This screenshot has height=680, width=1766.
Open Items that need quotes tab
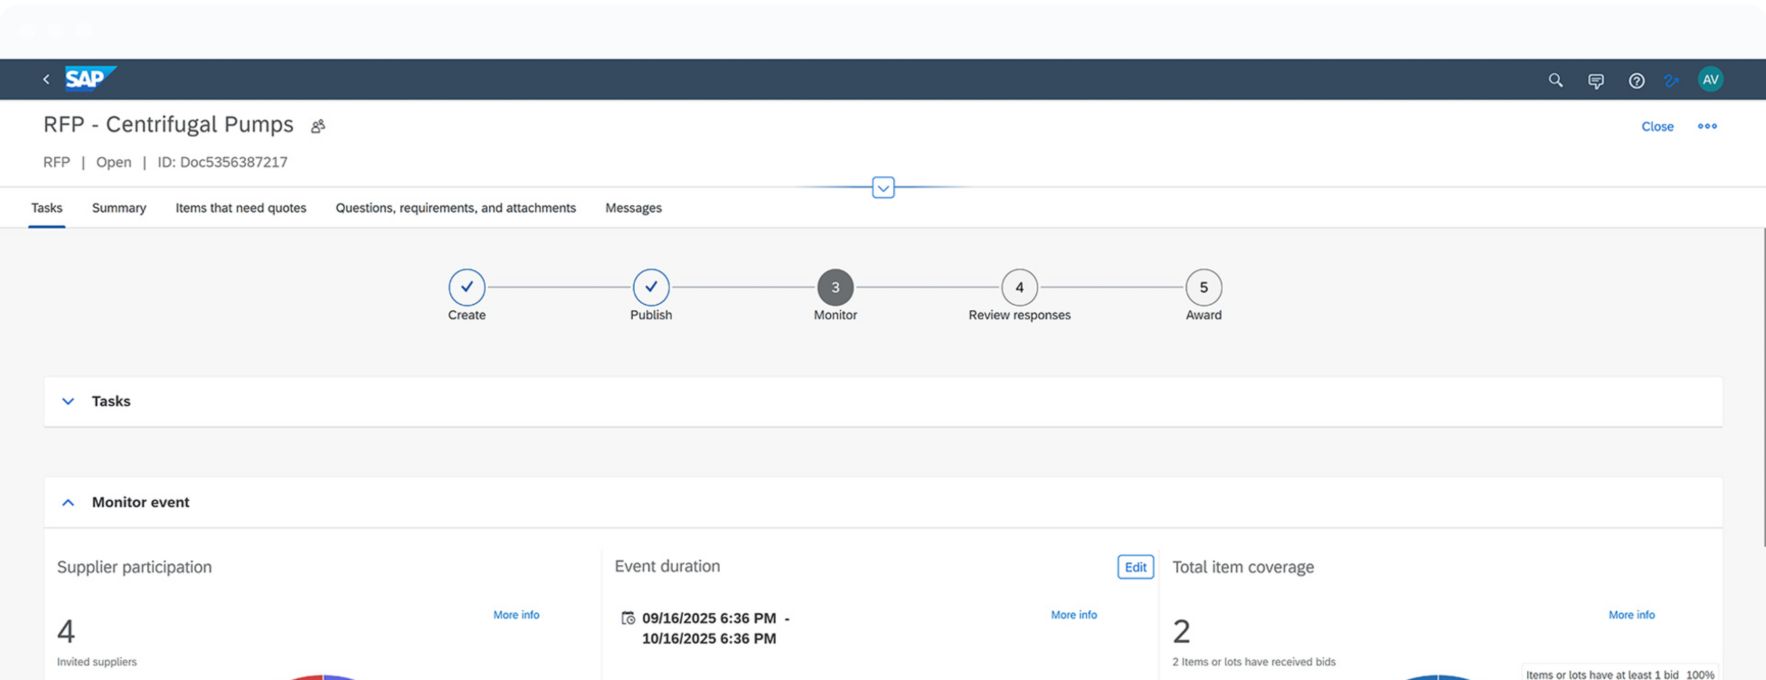pyautogui.click(x=241, y=208)
